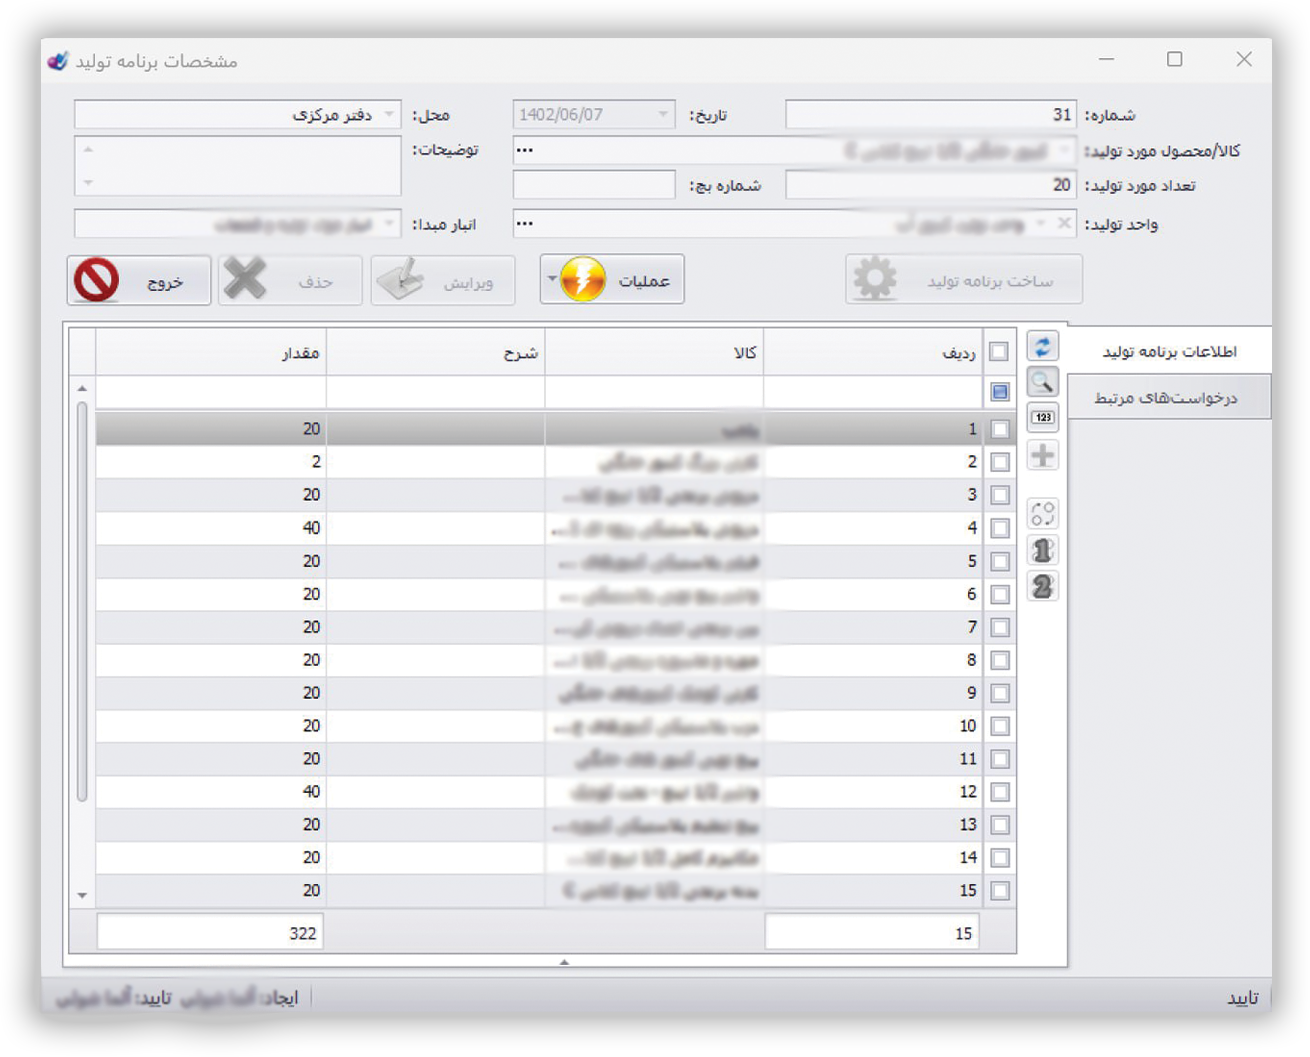Click the dashed selection circles icon
Image resolution: width=1310 pixels, height=1057 pixels.
tap(1042, 514)
